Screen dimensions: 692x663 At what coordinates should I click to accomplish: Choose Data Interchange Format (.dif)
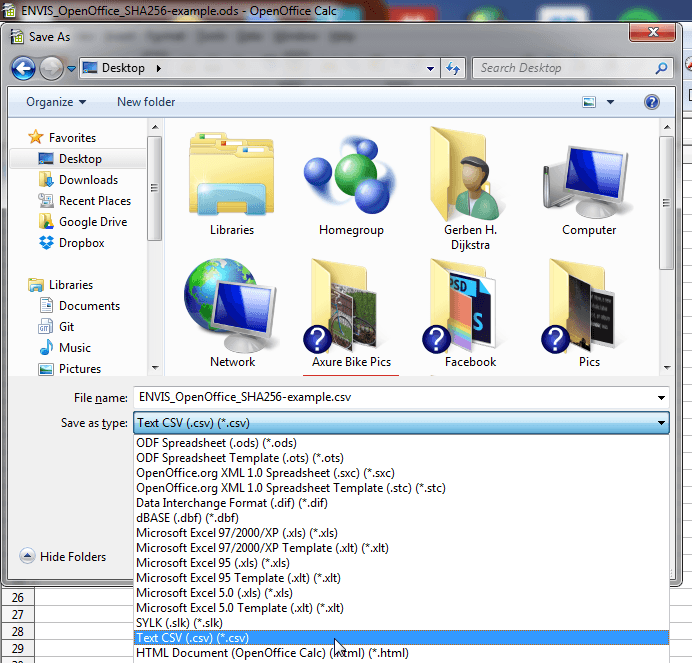click(x=401, y=503)
